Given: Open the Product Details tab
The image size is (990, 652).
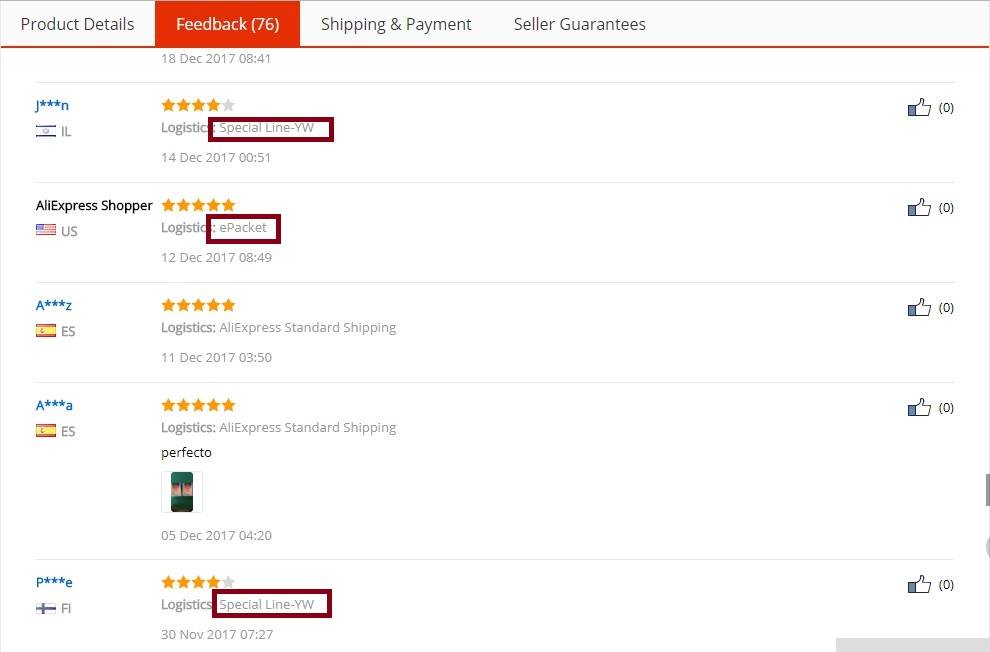Looking at the screenshot, I should 77,24.
